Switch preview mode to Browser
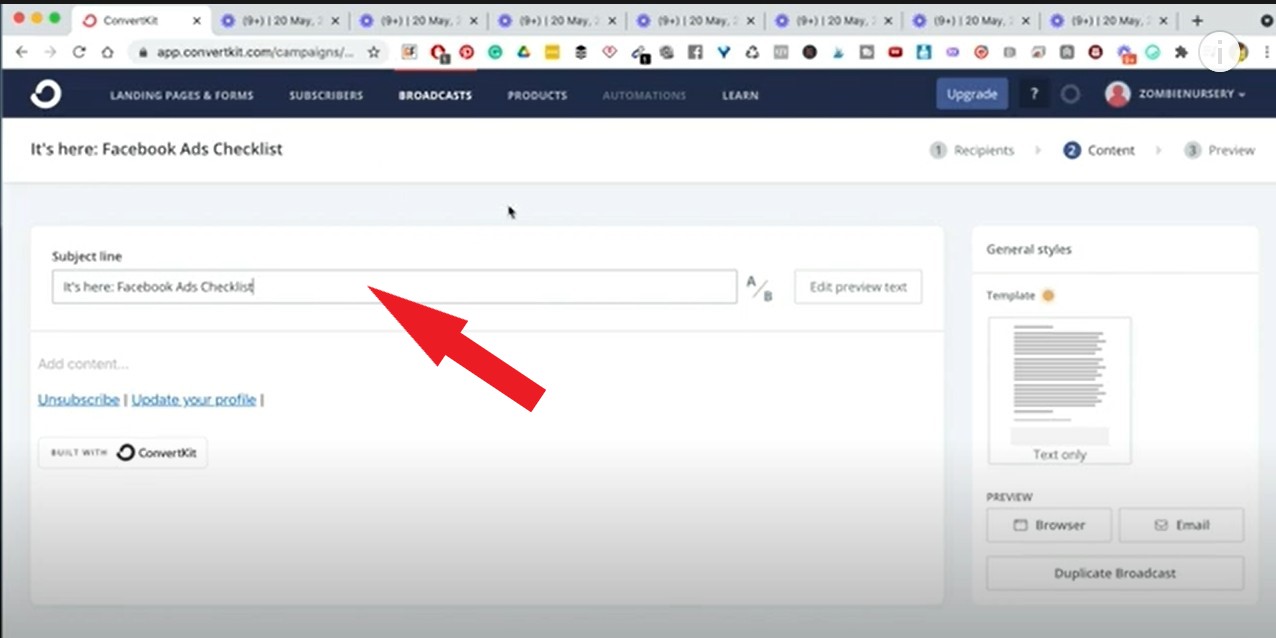1276x638 pixels. pyautogui.click(x=1048, y=524)
